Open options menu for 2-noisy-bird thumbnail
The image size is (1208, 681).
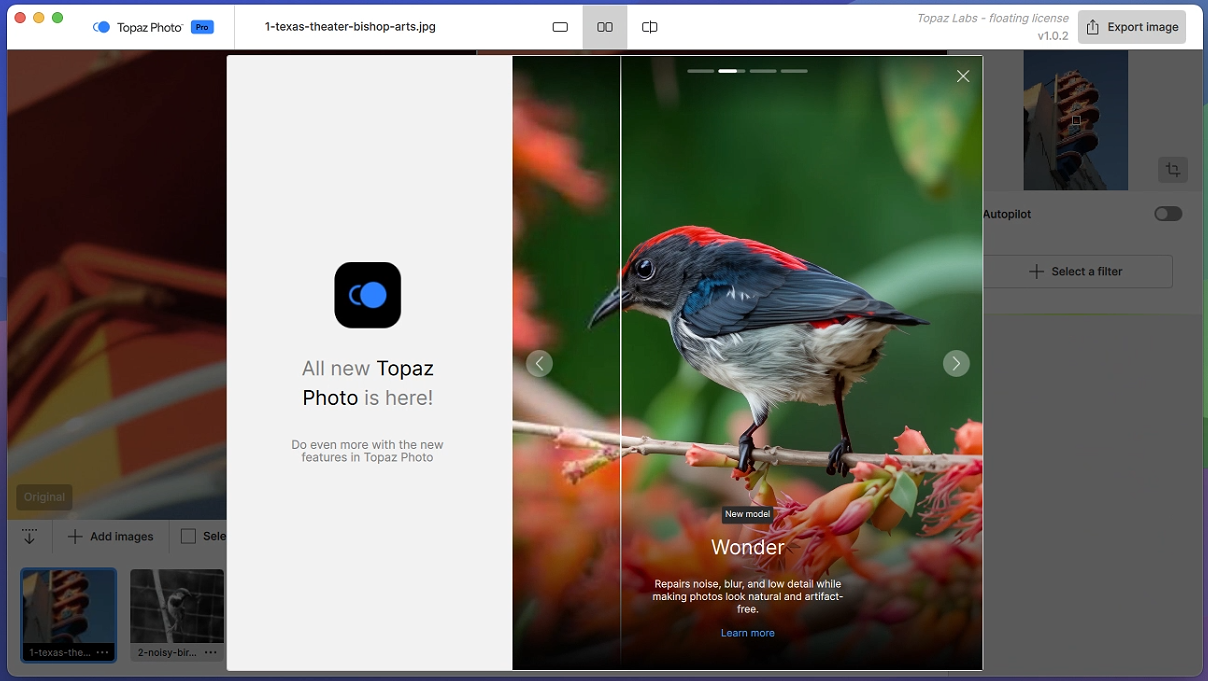click(x=210, y=652)
